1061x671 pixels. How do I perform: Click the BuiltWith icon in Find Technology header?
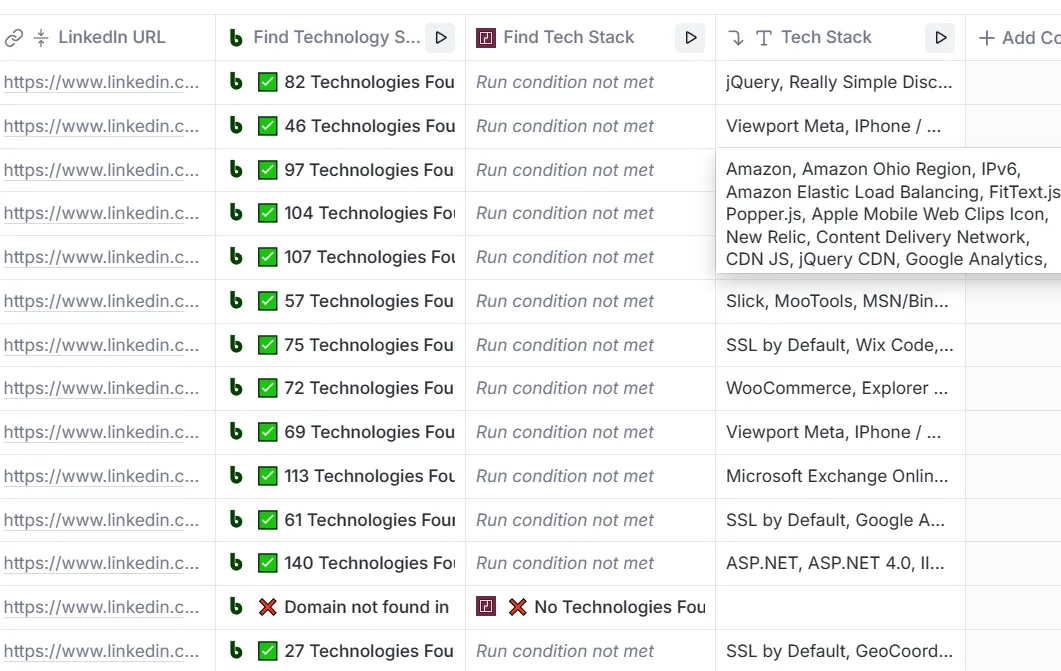pos(235,37)
